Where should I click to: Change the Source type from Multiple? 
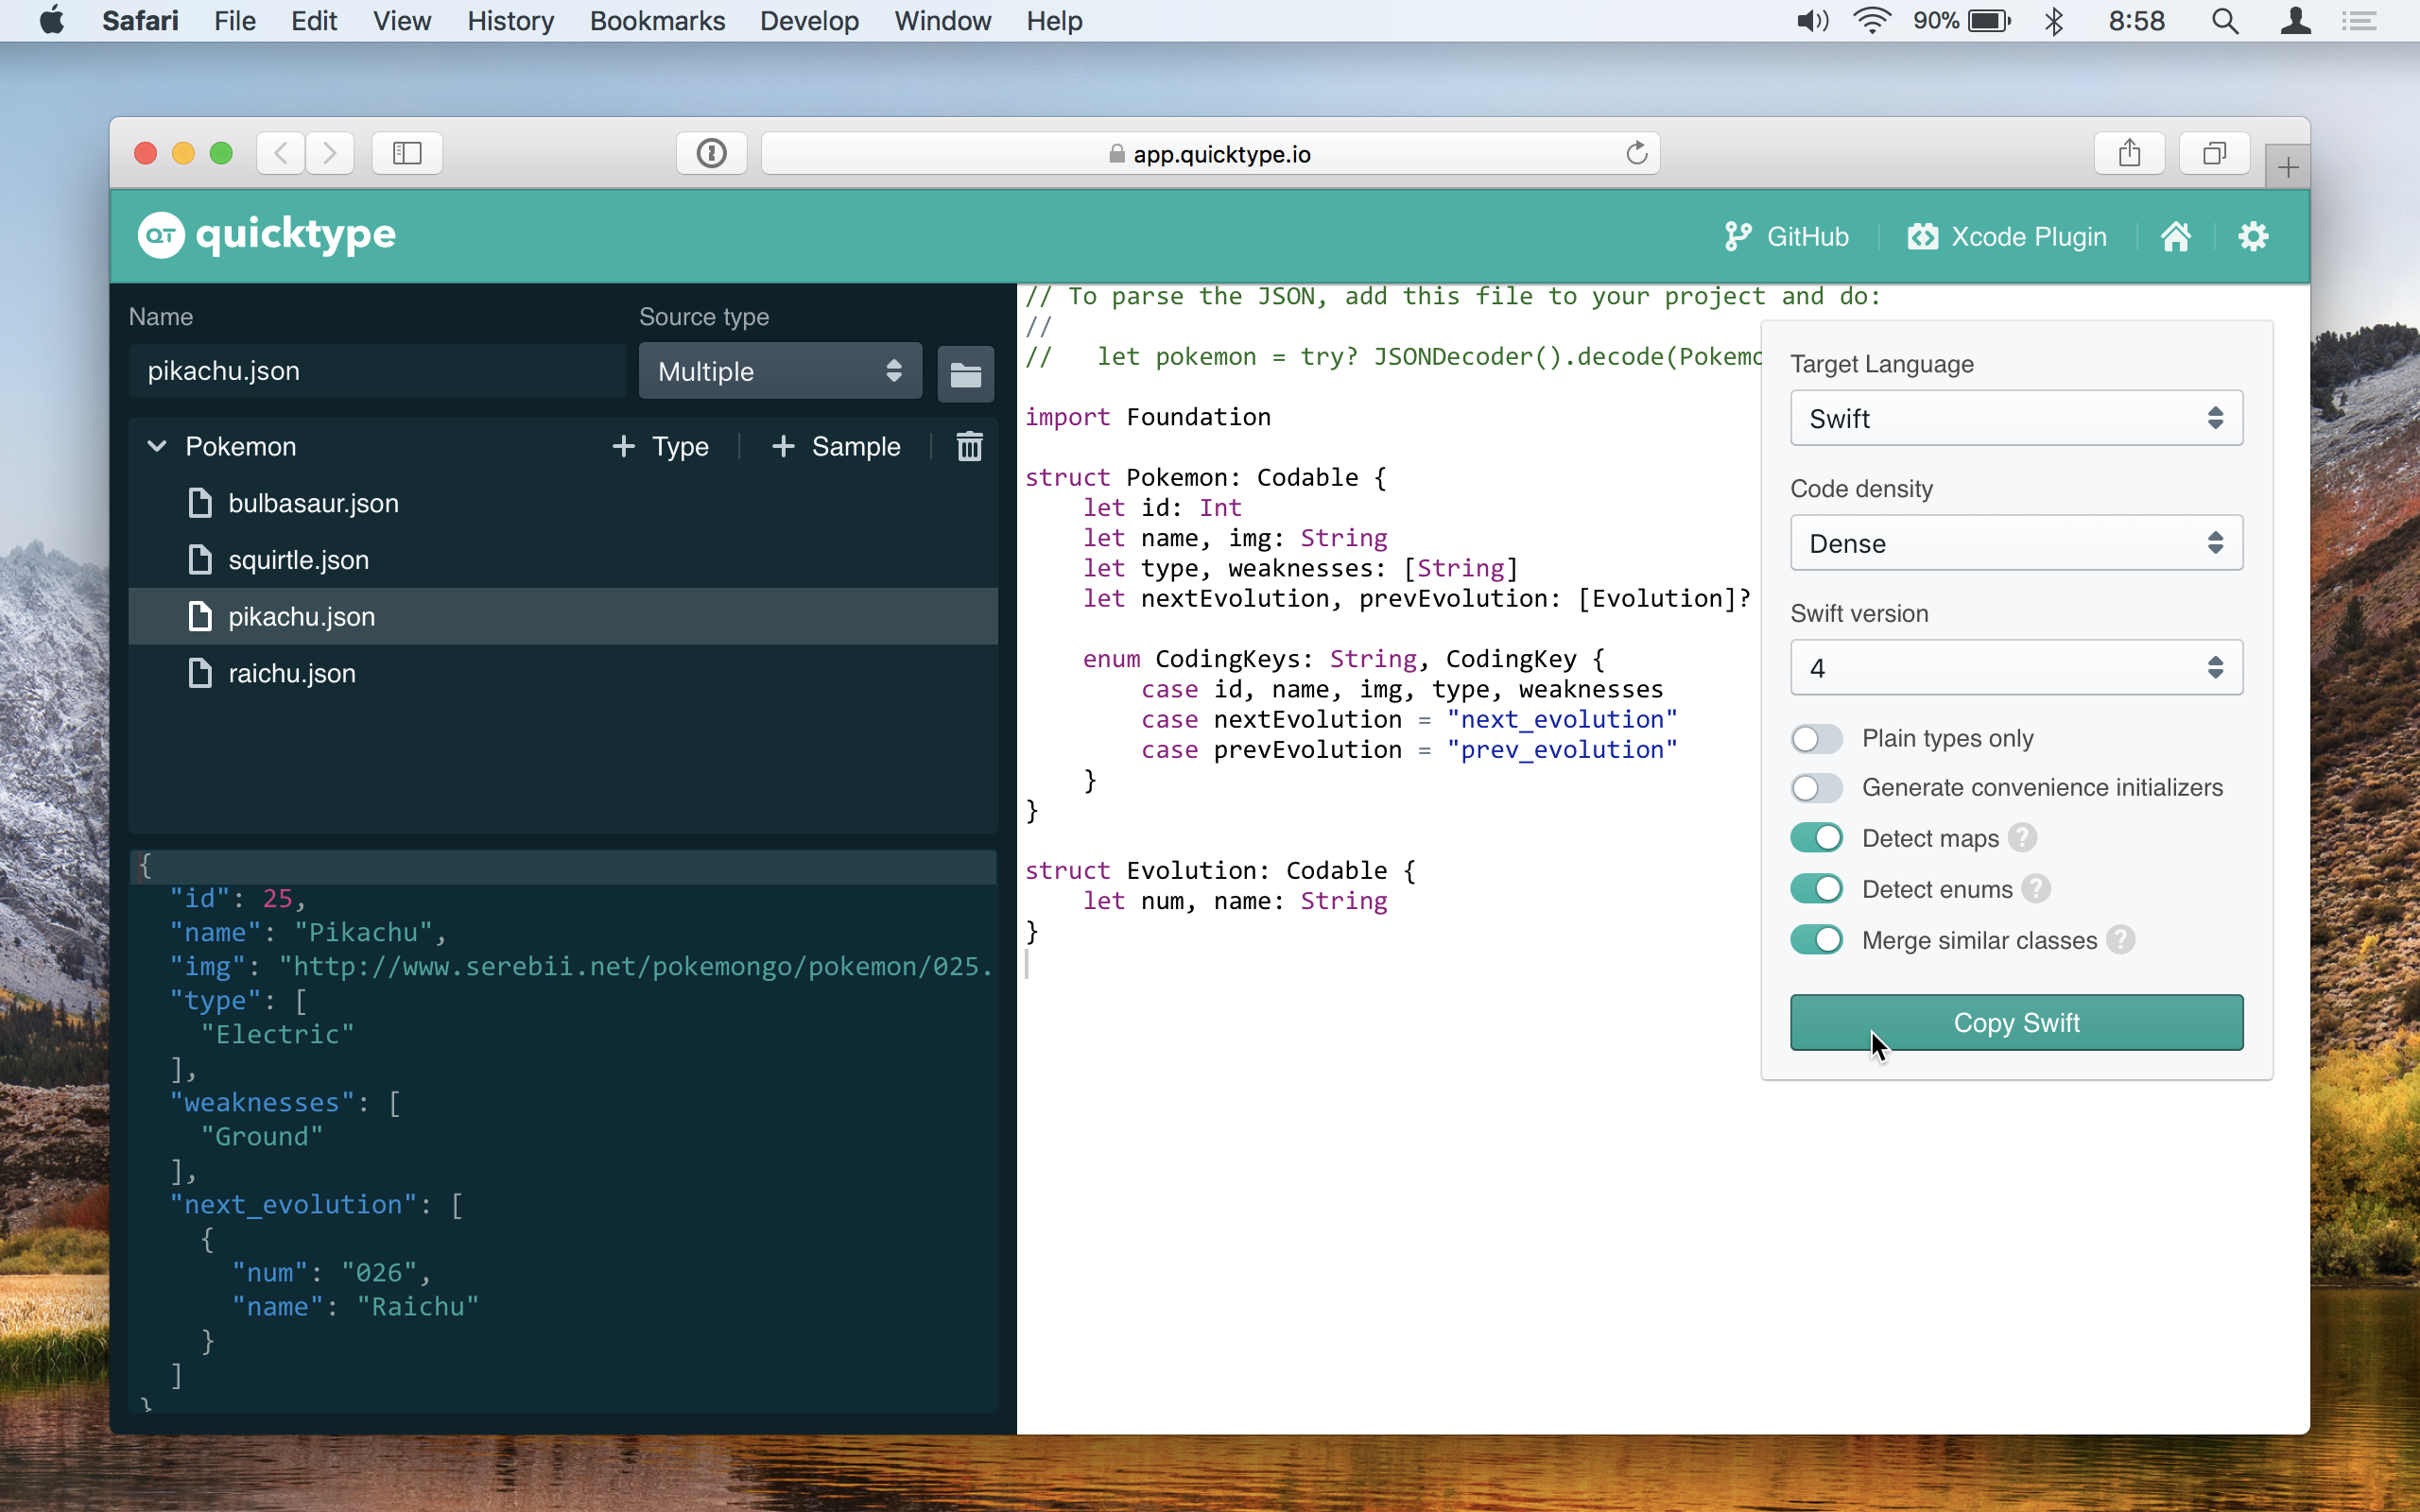[x=779, y=371]
